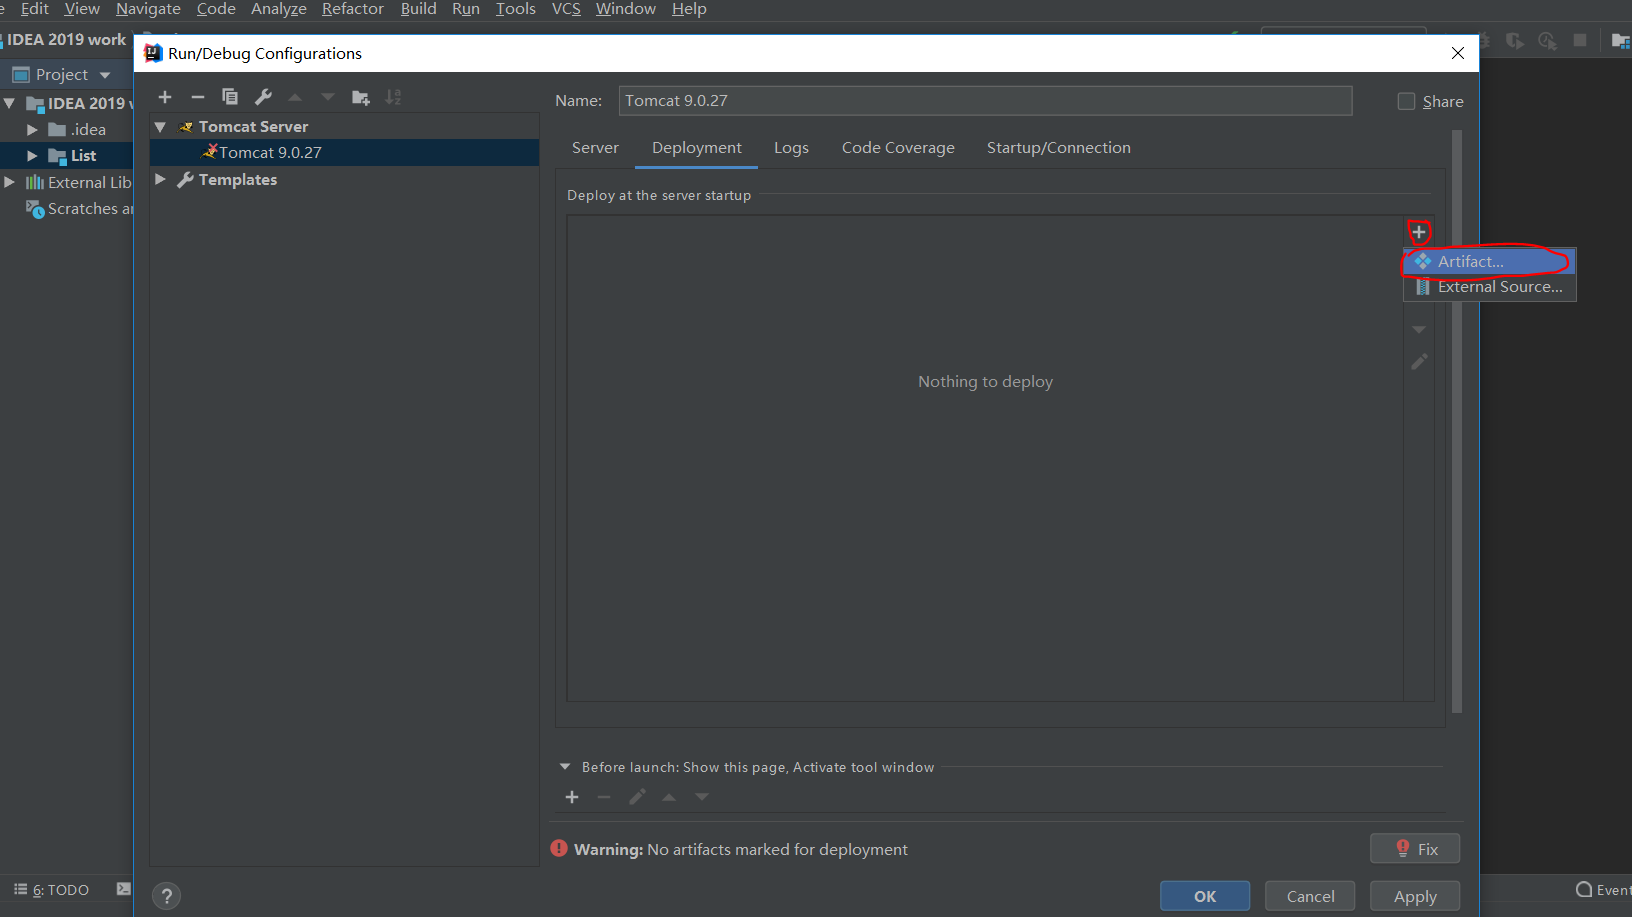Viewport: 1632px width, 917px height.
Task: Click Fix button for warning
Action: (x=1415, y=849)
